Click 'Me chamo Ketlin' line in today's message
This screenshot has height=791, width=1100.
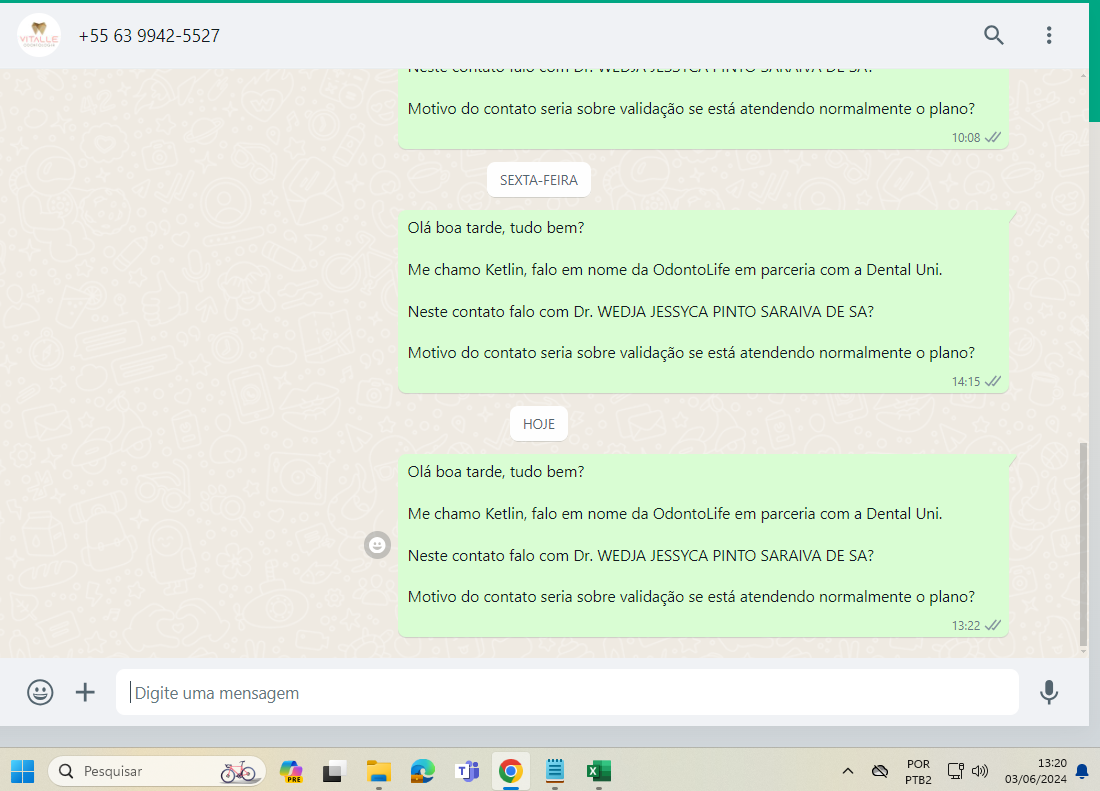pyautogui.click(x=675, y=514)
